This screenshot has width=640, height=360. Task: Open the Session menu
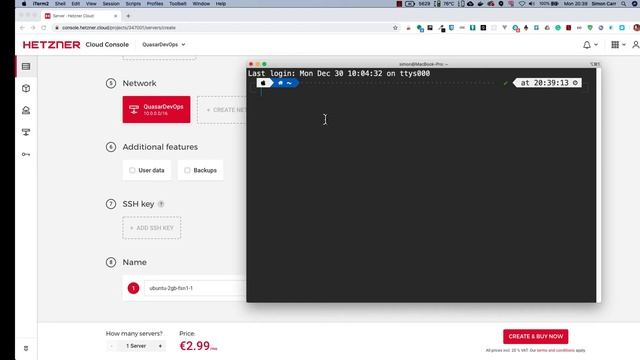[x=111, y=4]
